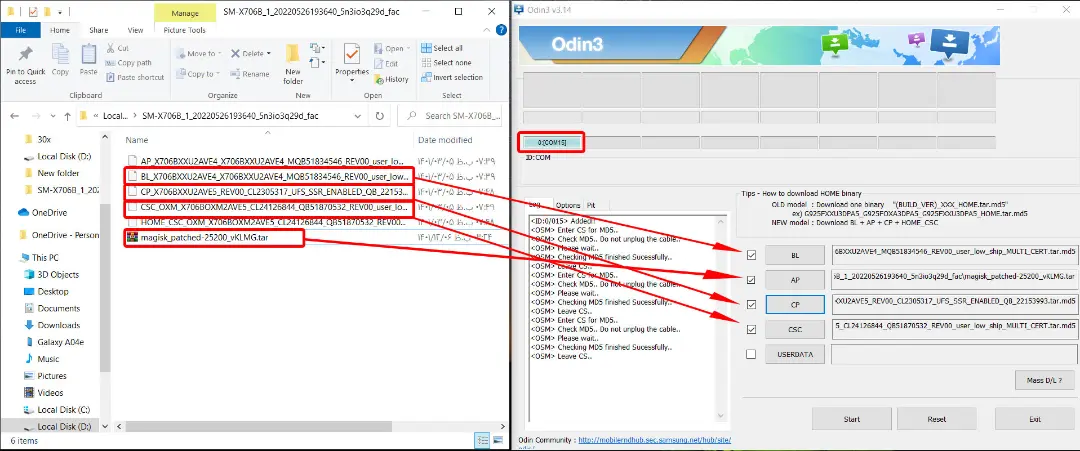1080x451 pixels.
Task: Expand the Open dropdown in ribbon
Action: 391,48
